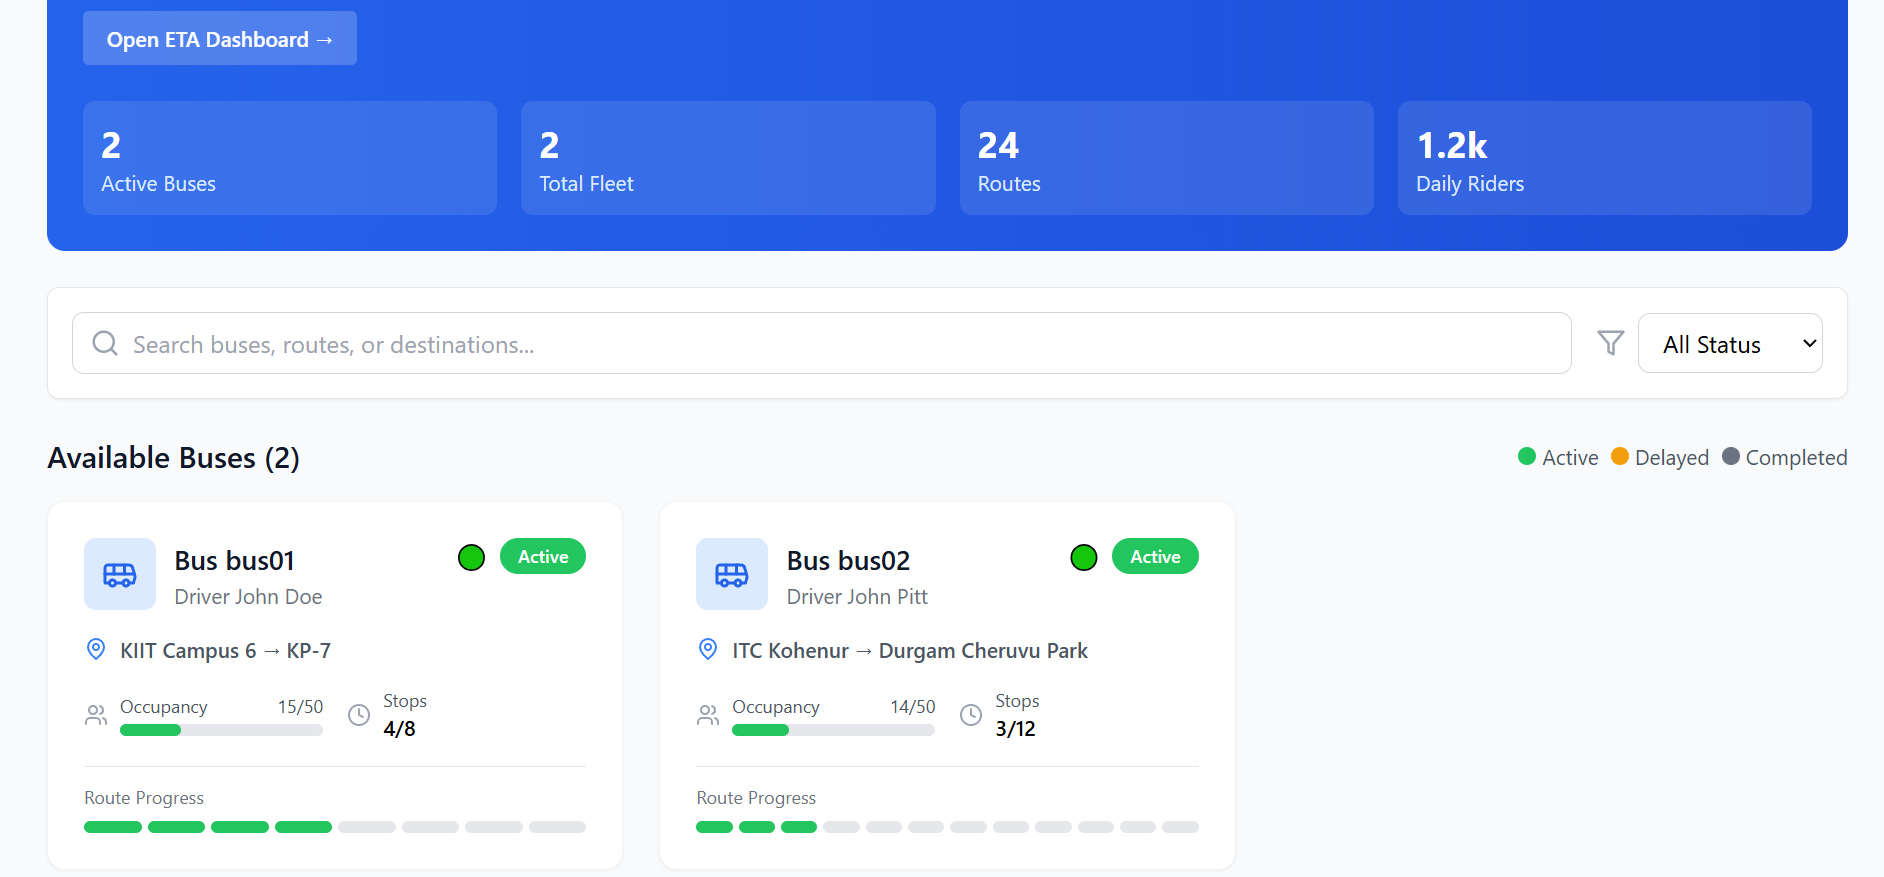Click the Active badge on Bus bus02

[1155, 556]
